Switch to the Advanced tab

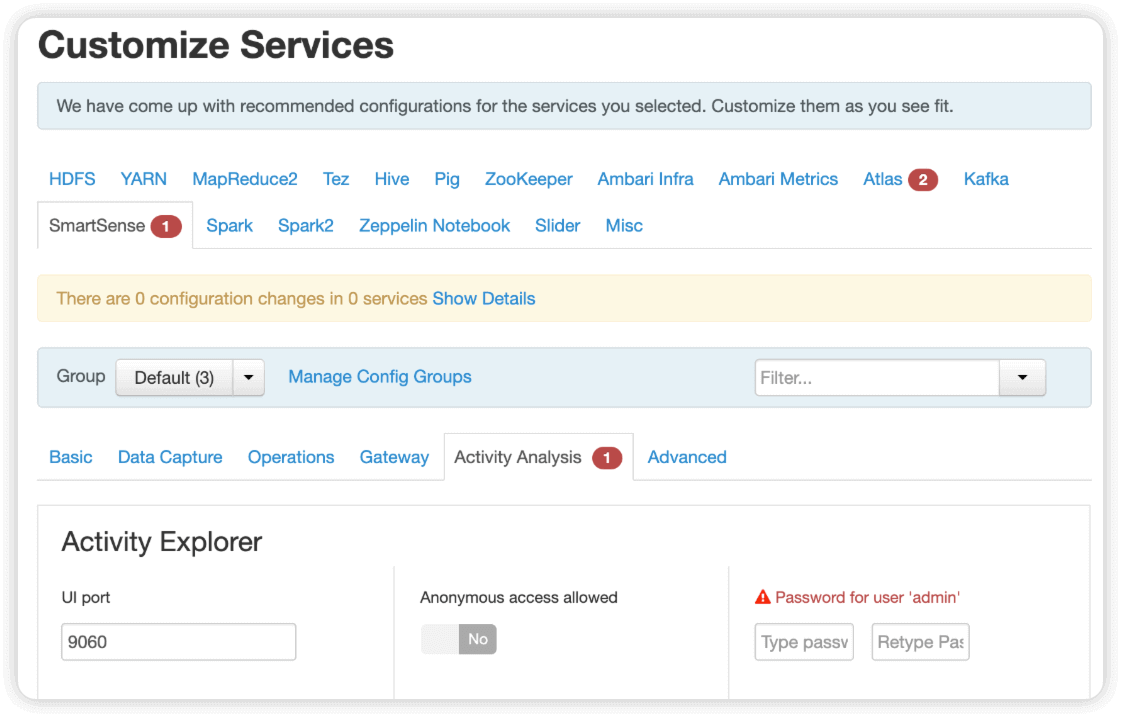click(687, 457)
